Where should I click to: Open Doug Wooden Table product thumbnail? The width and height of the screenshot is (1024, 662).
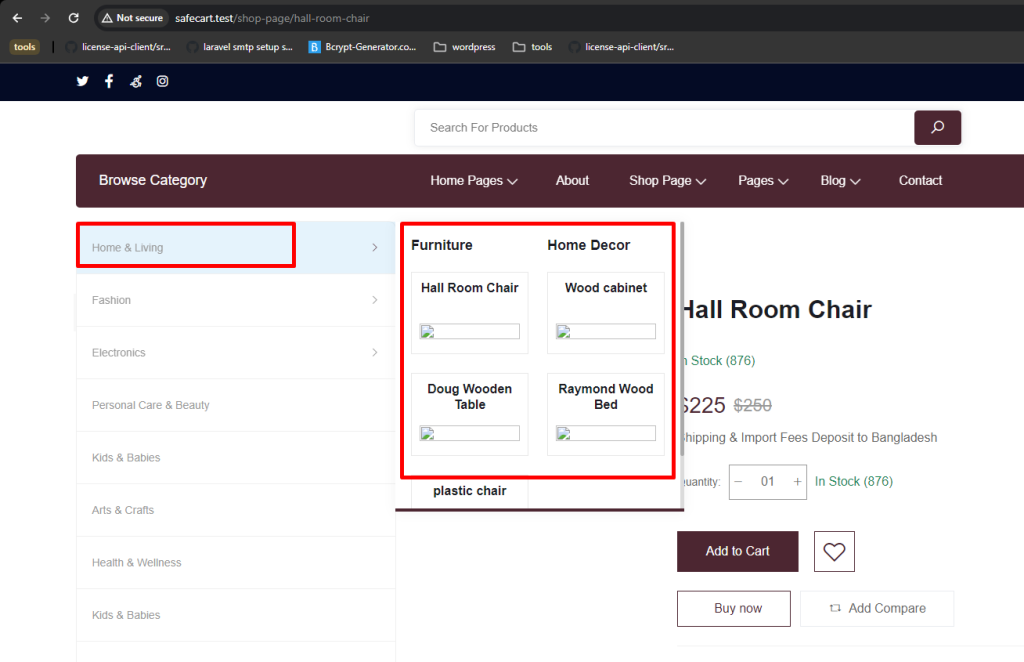point(470,433)
